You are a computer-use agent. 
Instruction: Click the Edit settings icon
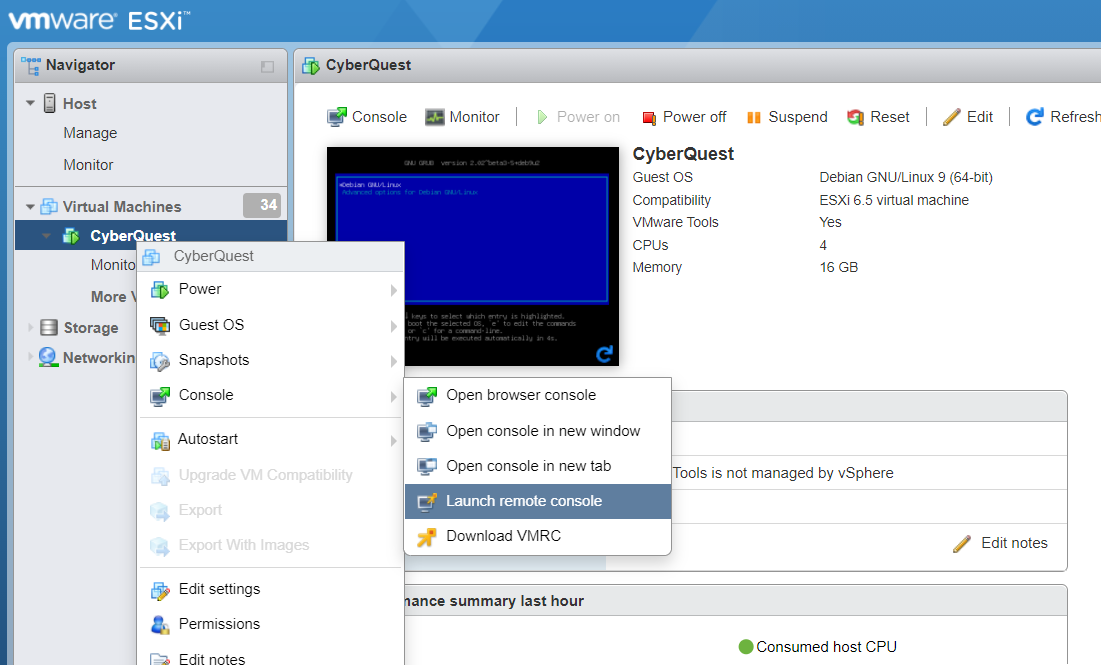[160, 591]
